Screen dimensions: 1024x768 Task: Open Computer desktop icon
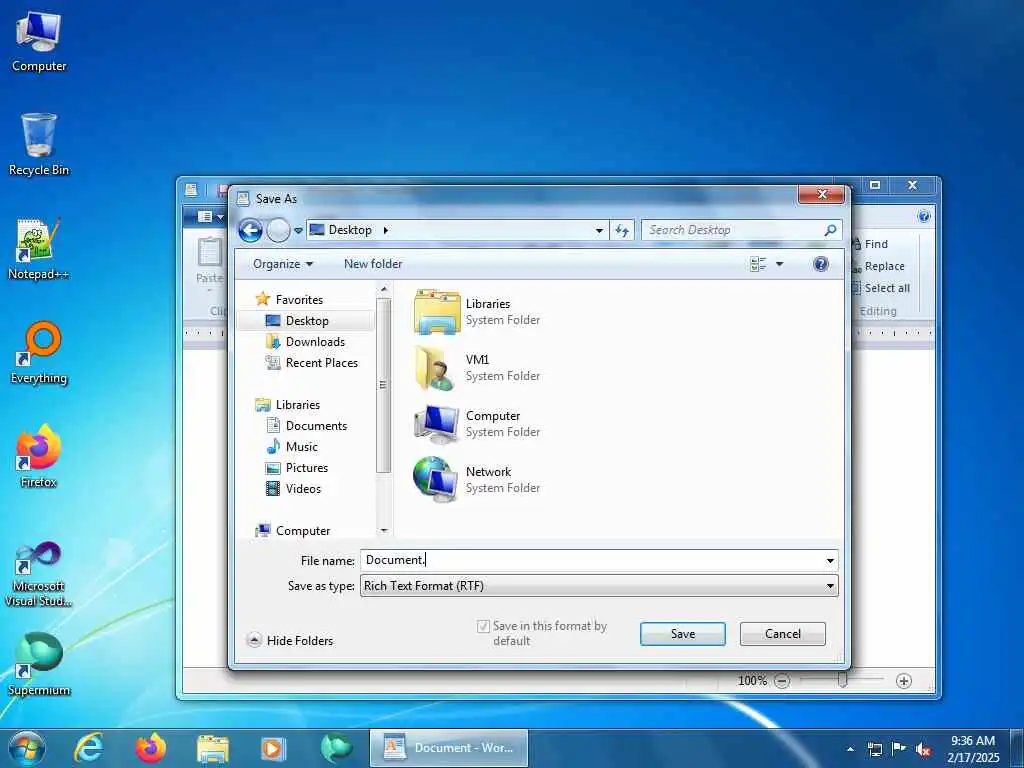[x=39, y=42]
